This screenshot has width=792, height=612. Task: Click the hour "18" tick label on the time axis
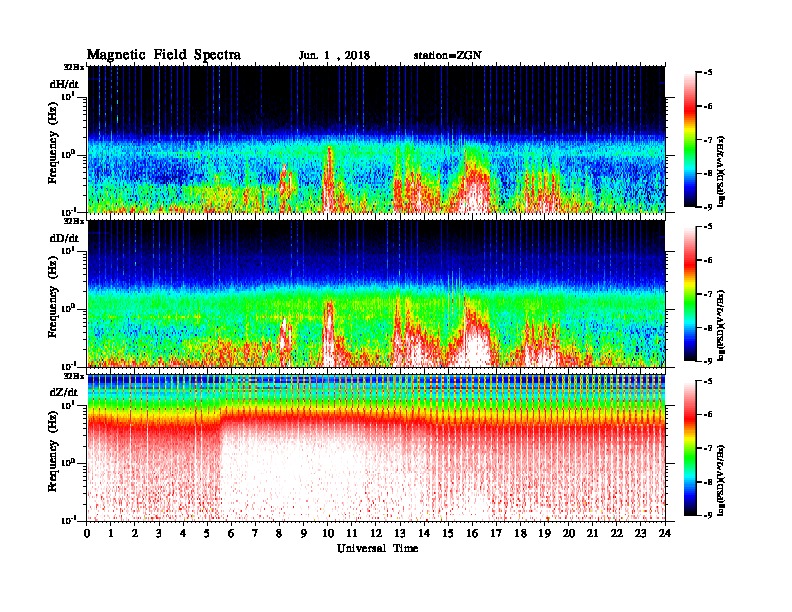pyautogui.click(x=520, y=533)
